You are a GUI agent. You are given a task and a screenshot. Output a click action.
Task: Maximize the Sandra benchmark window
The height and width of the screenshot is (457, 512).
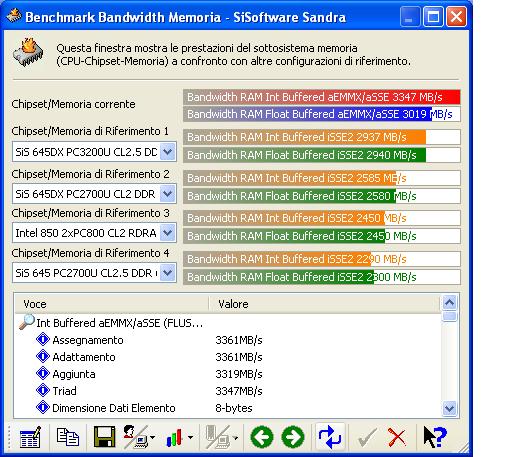[x=433, y=17]
